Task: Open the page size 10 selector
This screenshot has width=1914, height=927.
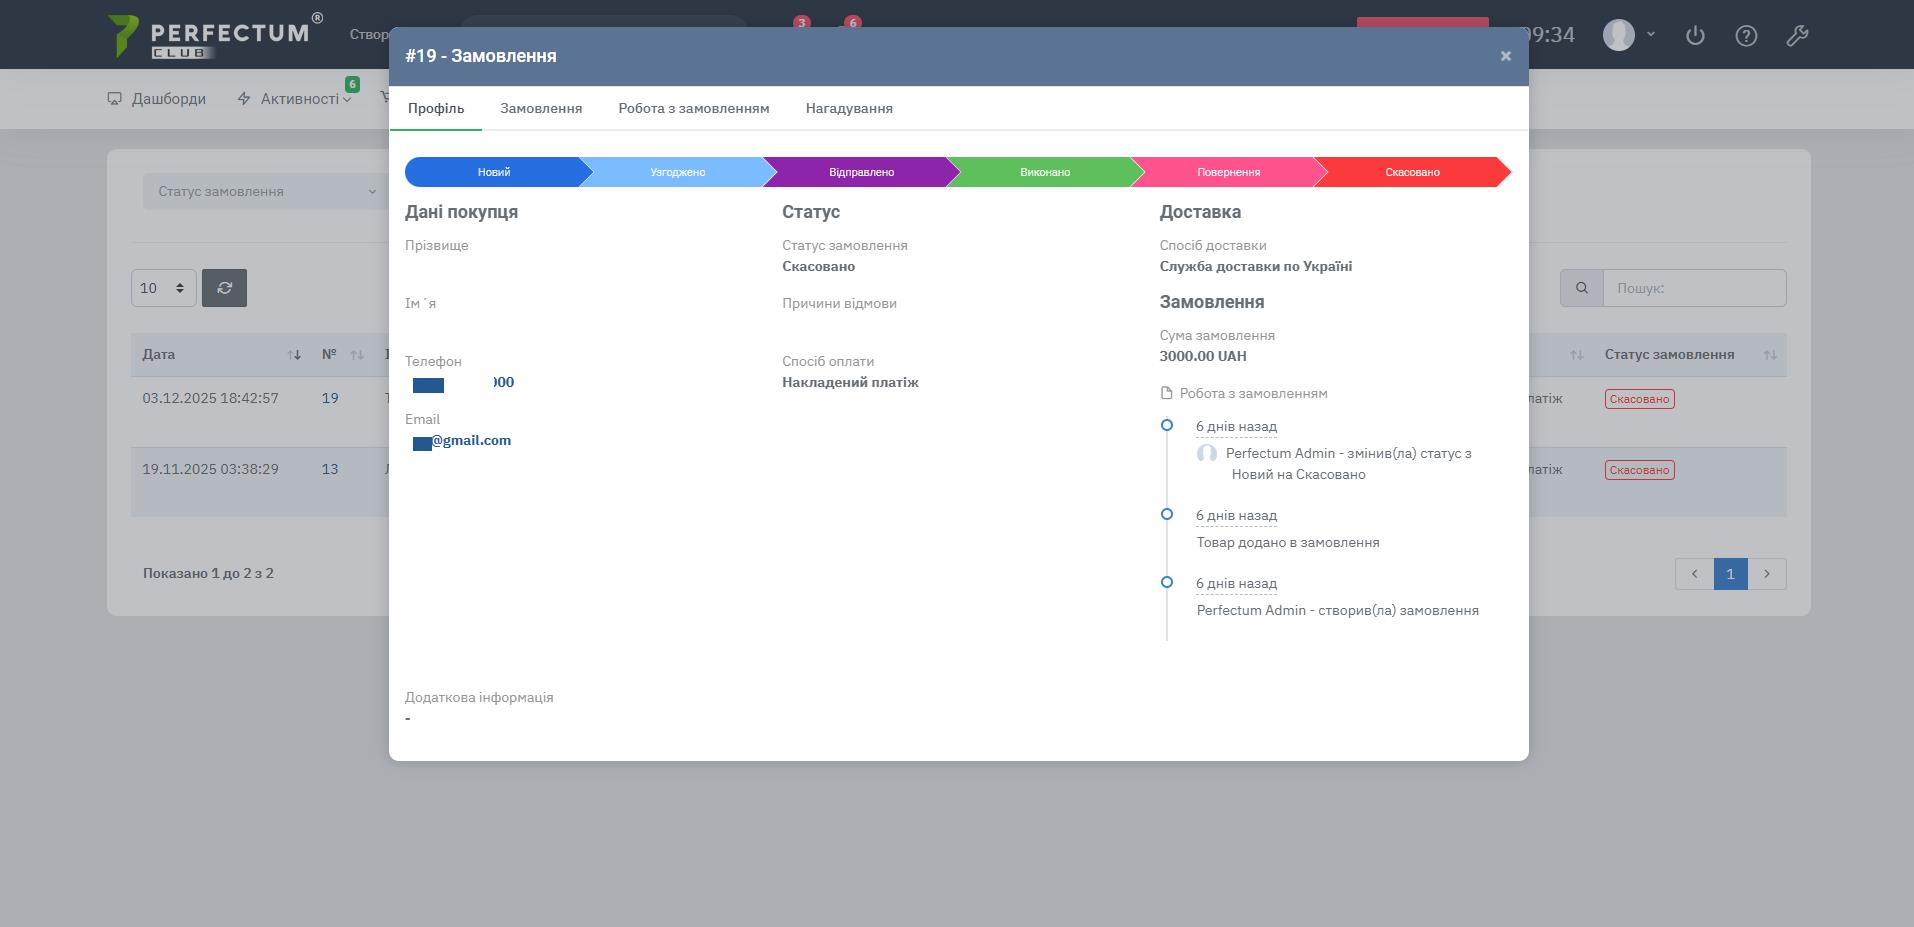Action: tap(163, 288)
